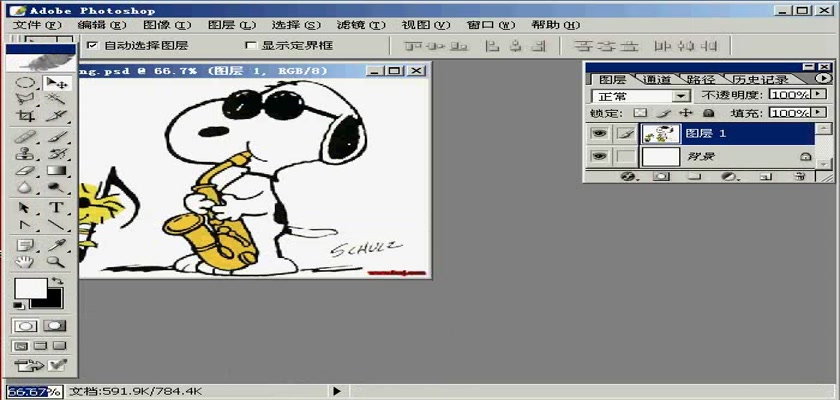This screenshot has height=400, width=840.
Task: Select the Polygonal Lasso tool
Action: tap(25, 99)
